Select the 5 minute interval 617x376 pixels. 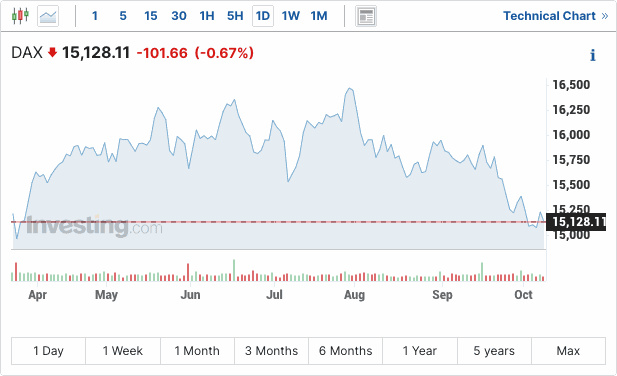click(123, 16)
